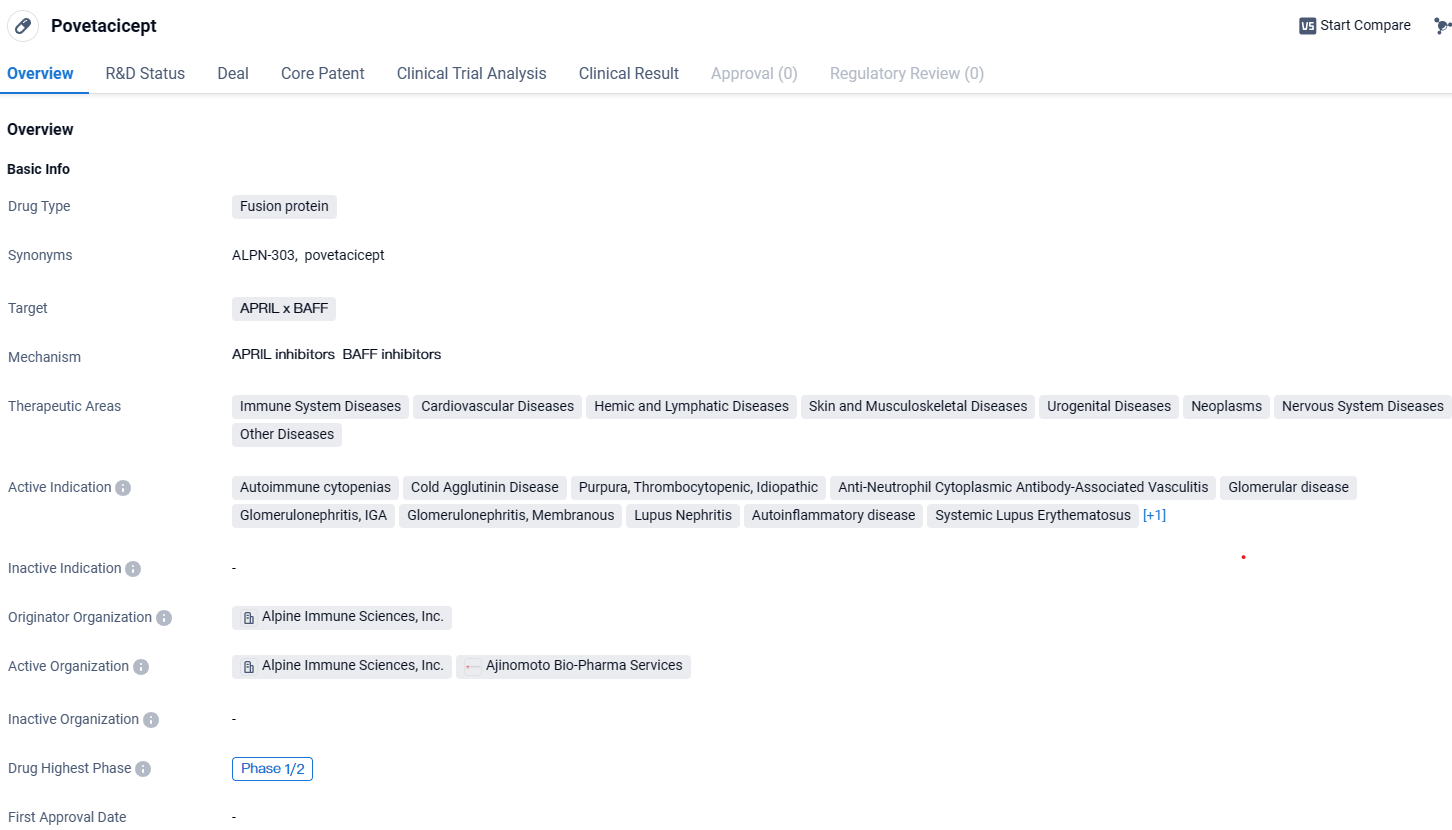Image resolution: width=1452 pixels, height=830 pixels.
Task: Expand the +1 more active indications
Action: click(1154, 516)
